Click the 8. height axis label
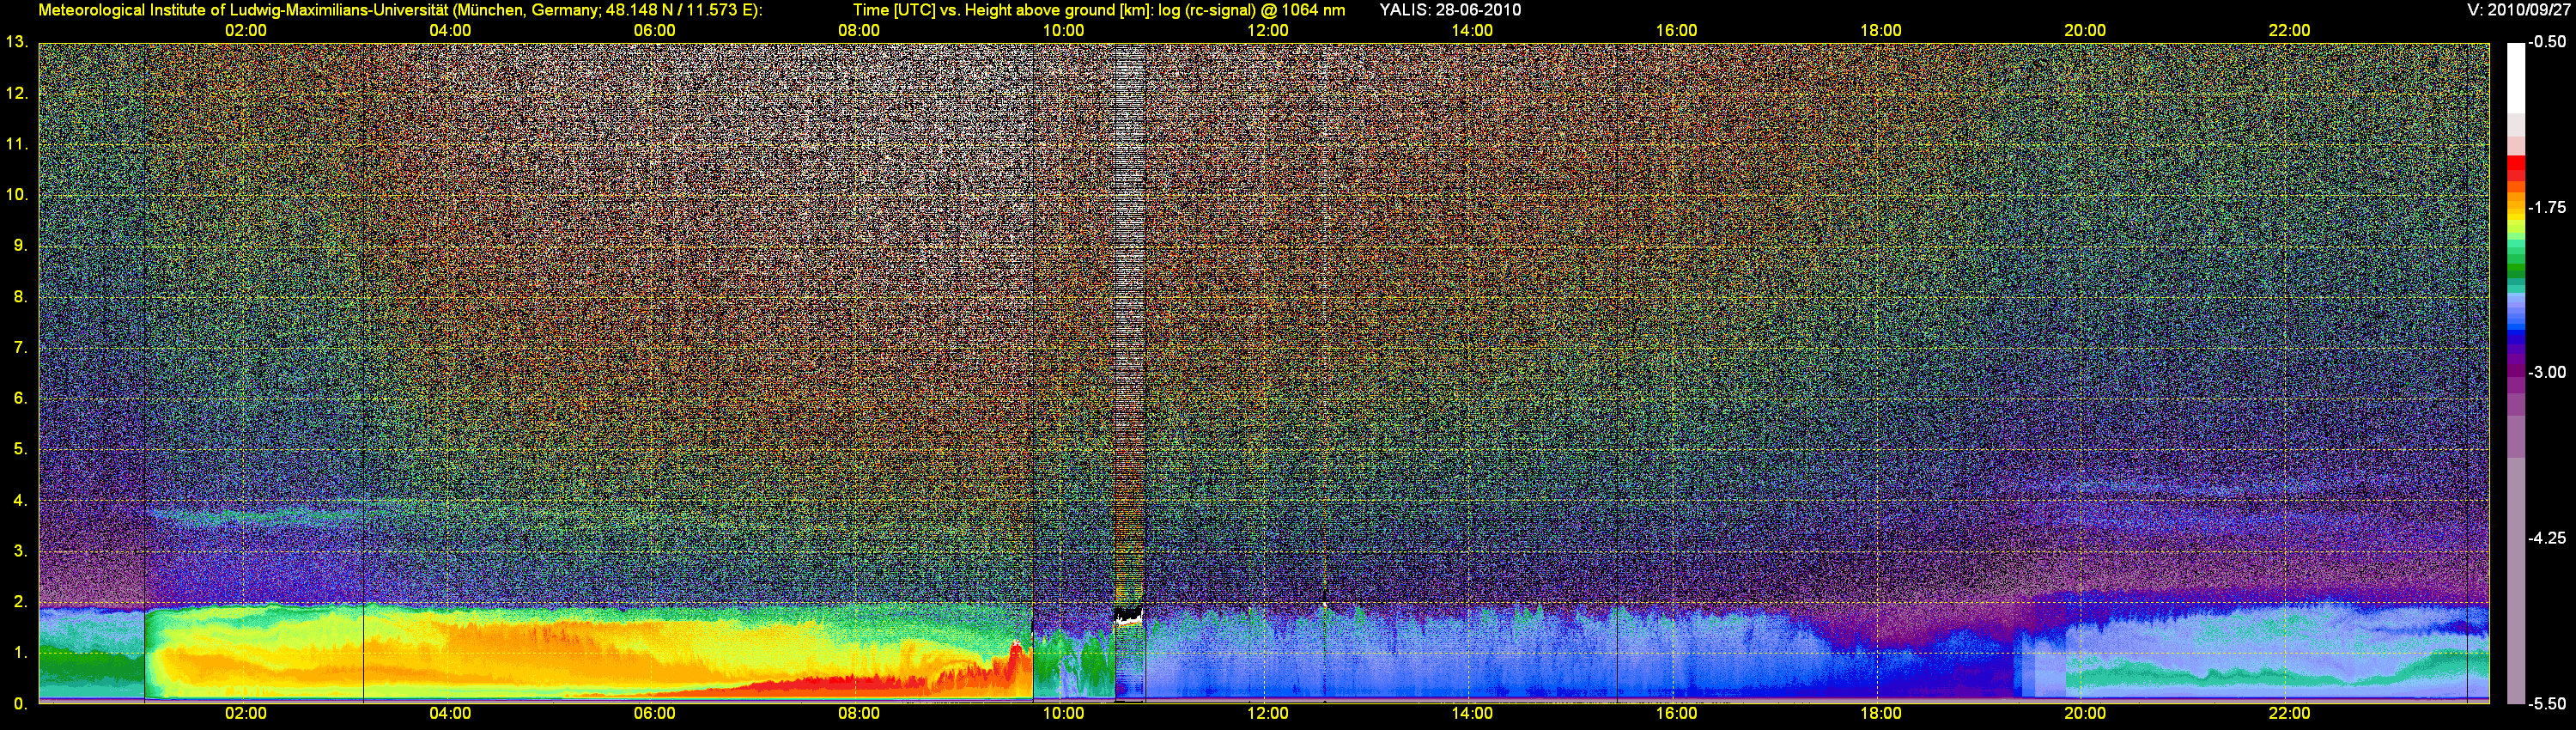 click(21, 296)
